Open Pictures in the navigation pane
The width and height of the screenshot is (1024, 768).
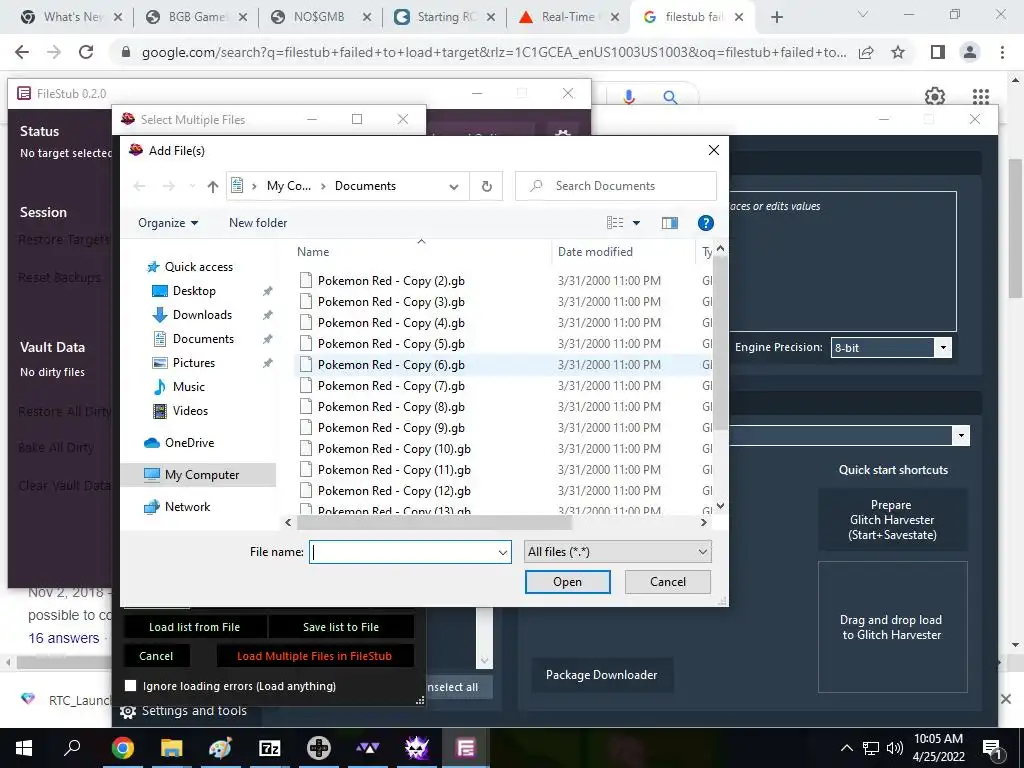[193, 363]
